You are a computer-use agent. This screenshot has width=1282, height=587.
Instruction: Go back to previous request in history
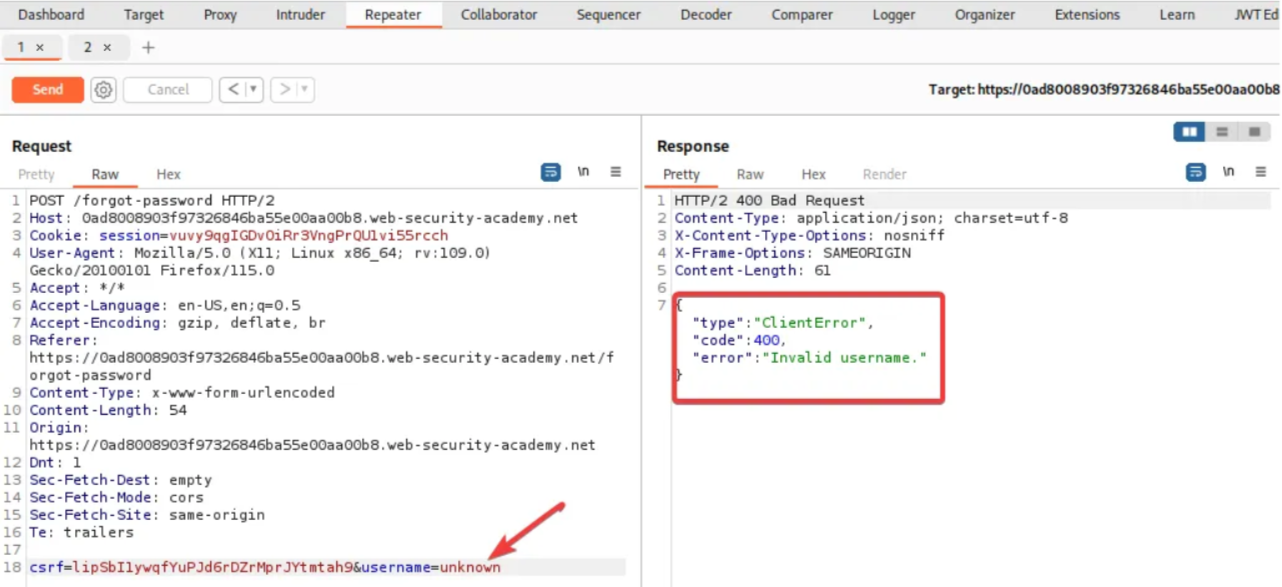coord(233,90)
